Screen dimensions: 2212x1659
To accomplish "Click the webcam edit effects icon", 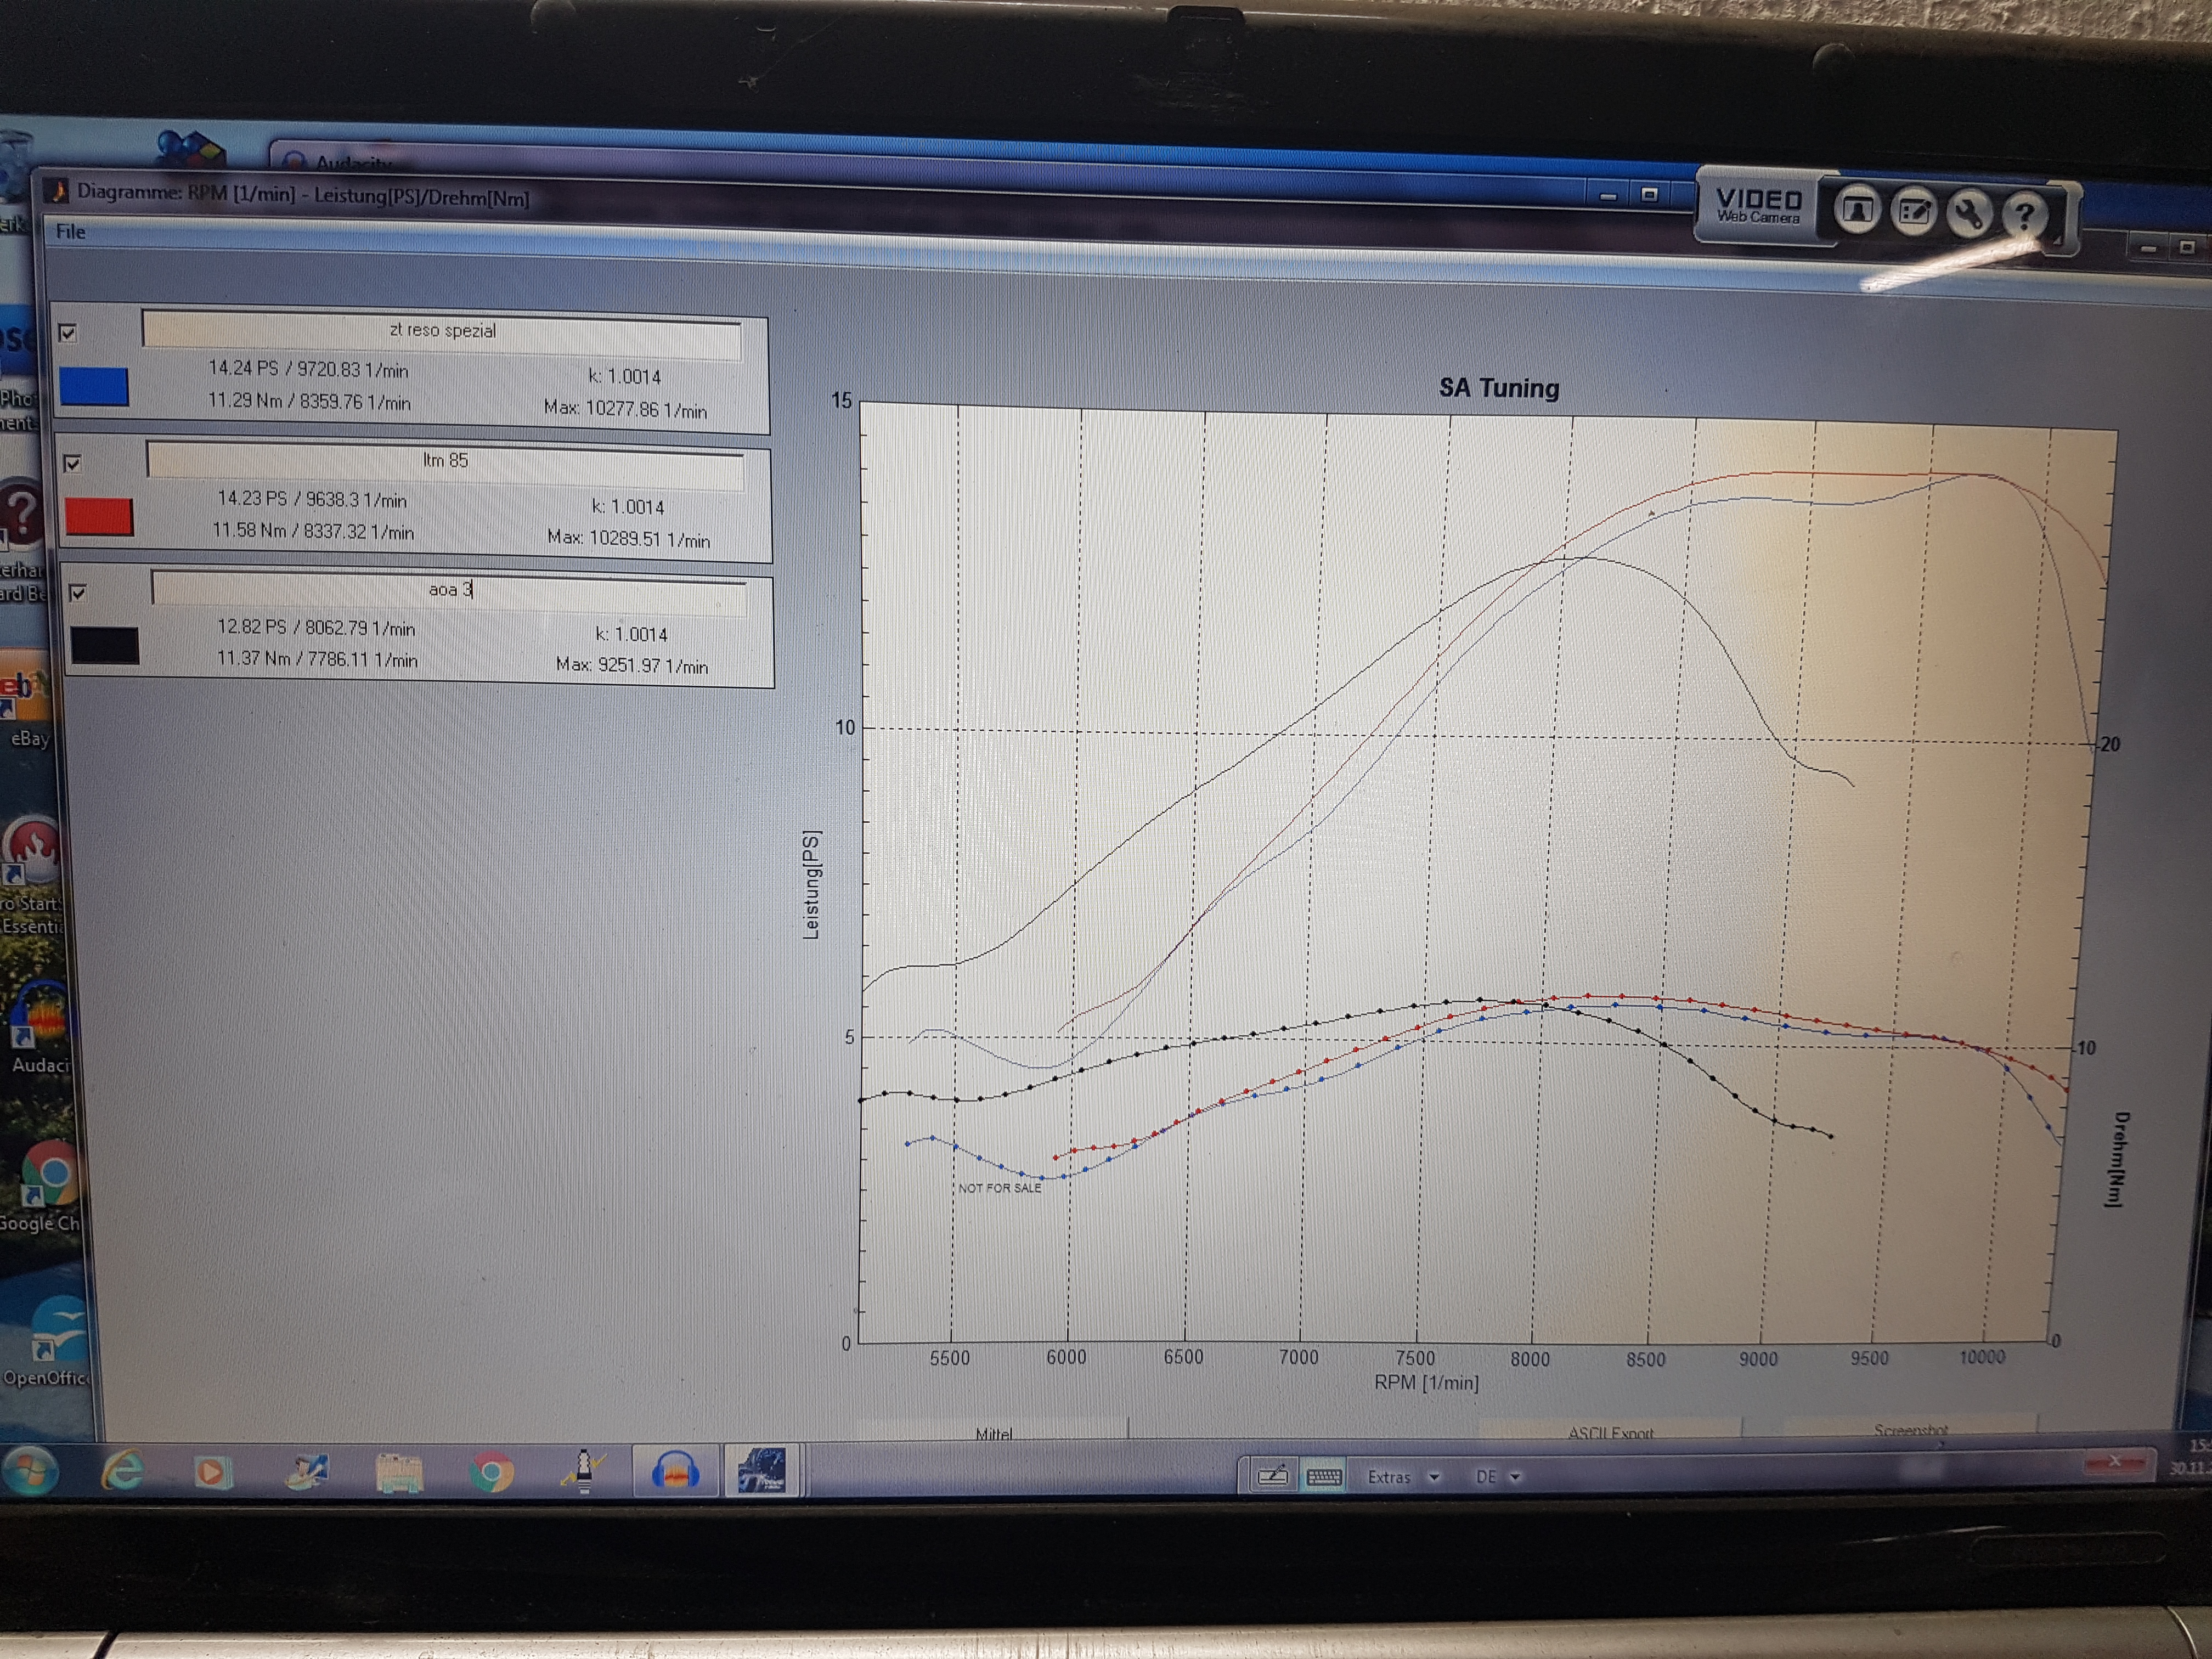I will click(x=1914, y=212).
